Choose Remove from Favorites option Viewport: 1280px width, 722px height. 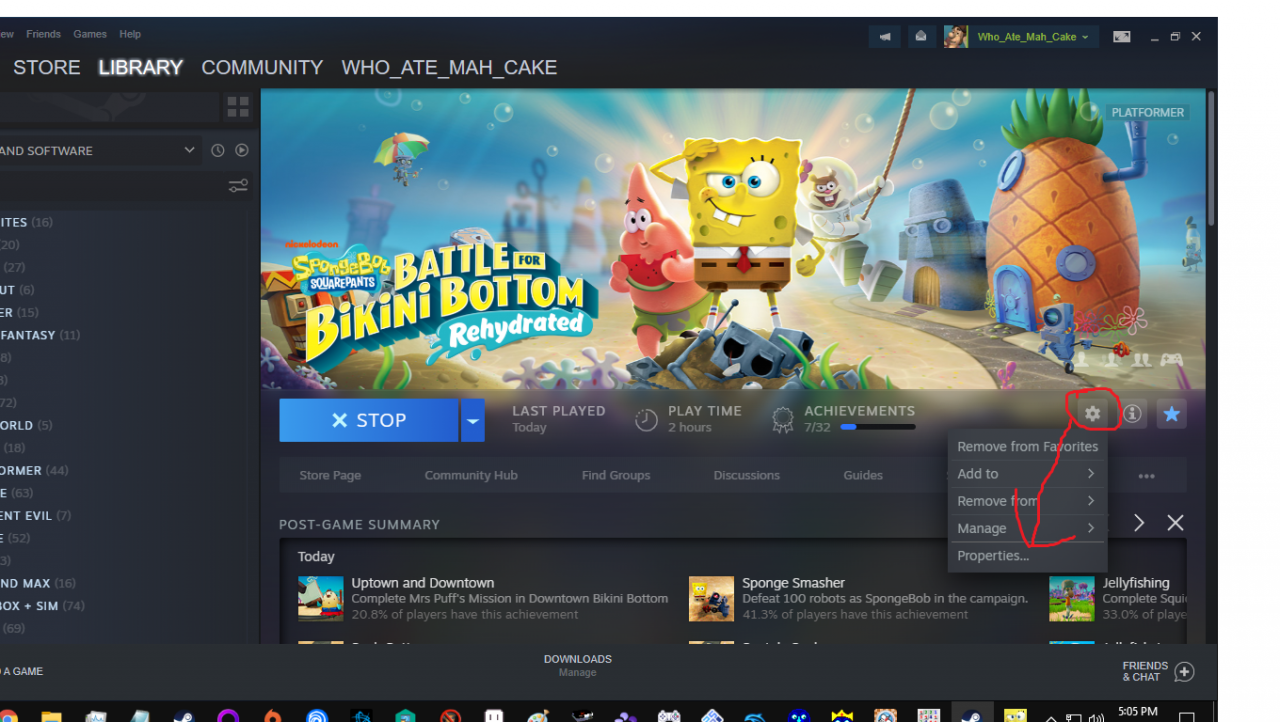[x=1027, y=447]
